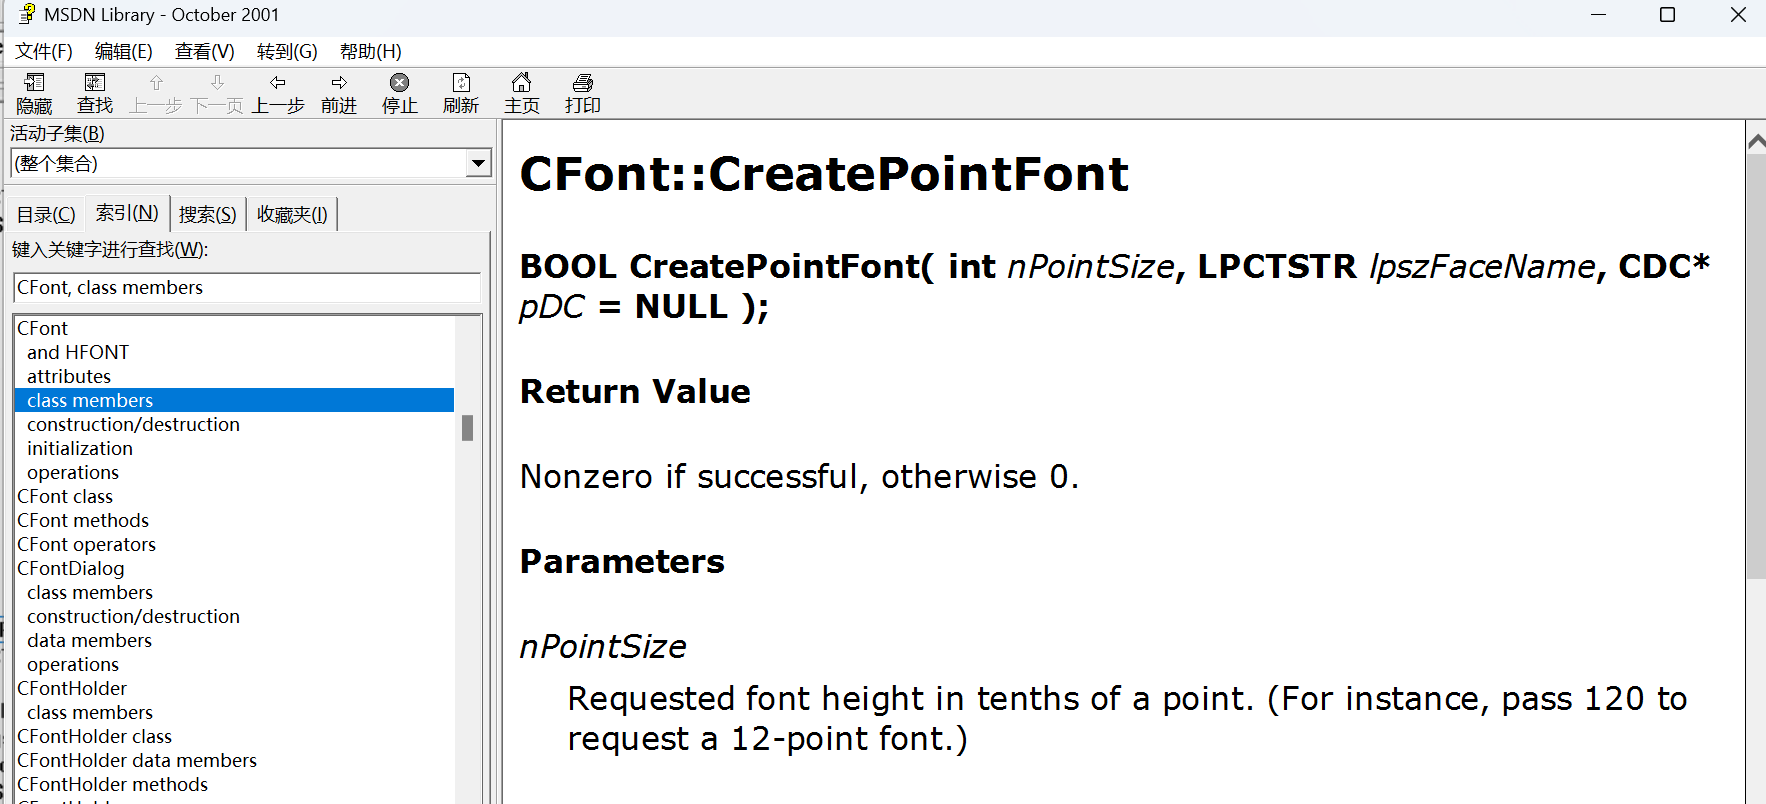Click the 下一页 down-arrow toolbar icon

point(217,94)
